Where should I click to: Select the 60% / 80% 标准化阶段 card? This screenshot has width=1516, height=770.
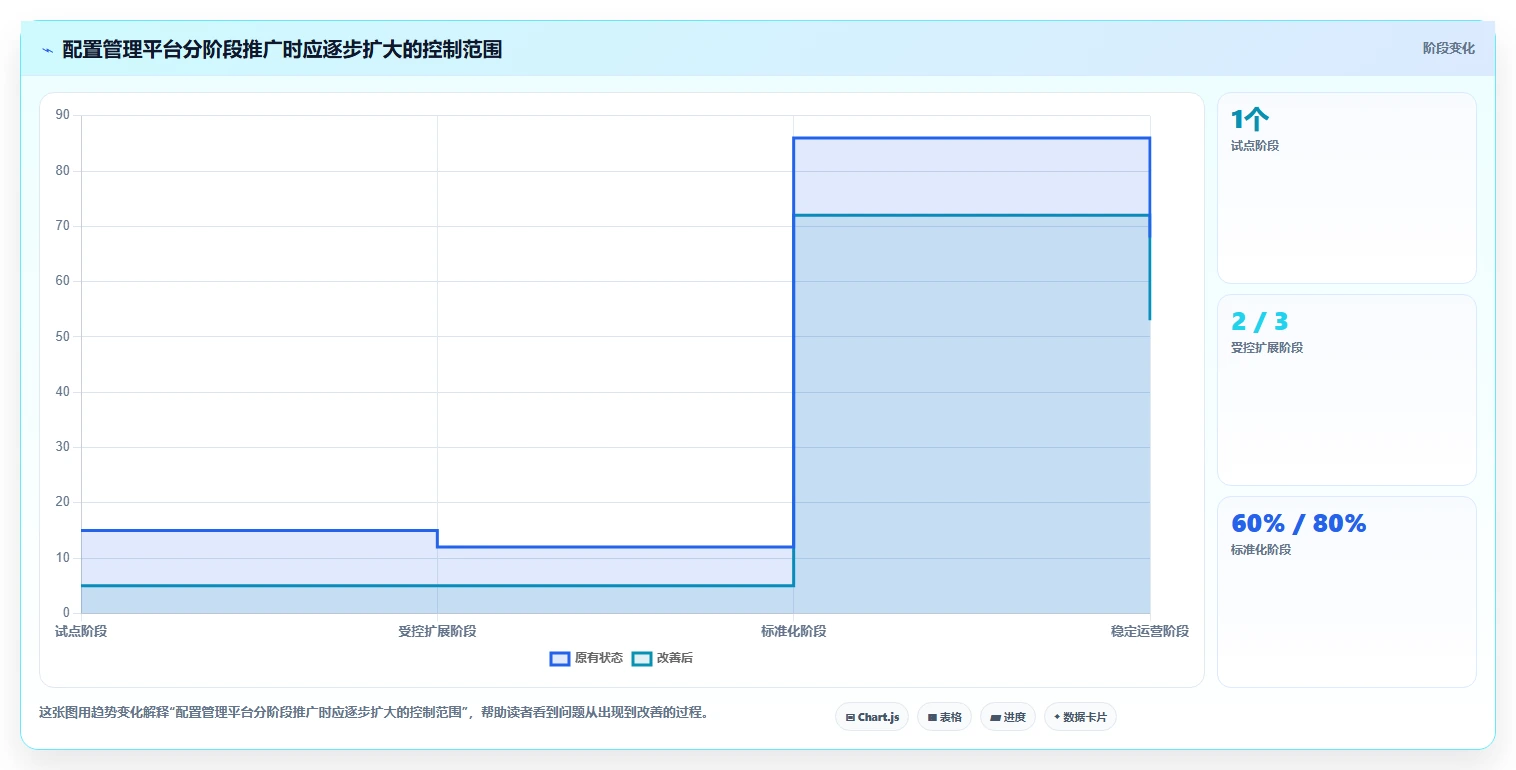1346,592
